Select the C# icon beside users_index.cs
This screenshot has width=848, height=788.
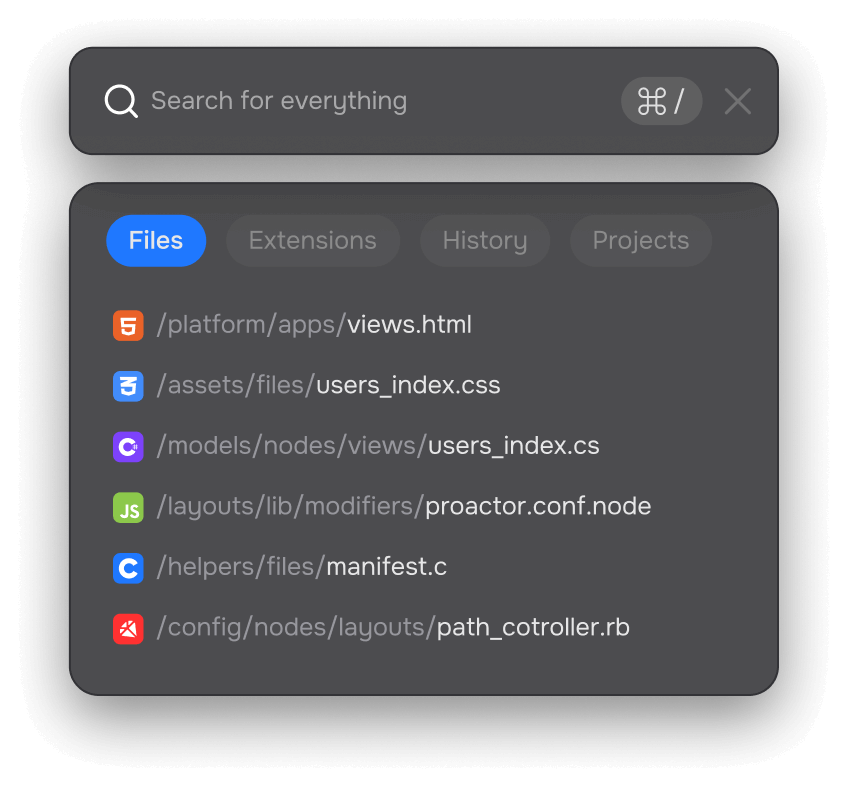pyautogui.click(x=128, y=447)
